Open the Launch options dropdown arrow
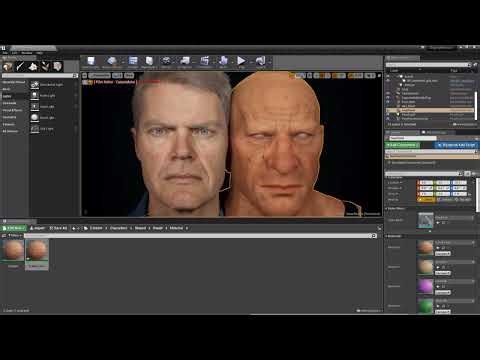Screen dimensions: 480x360 [x=269, y=62]
